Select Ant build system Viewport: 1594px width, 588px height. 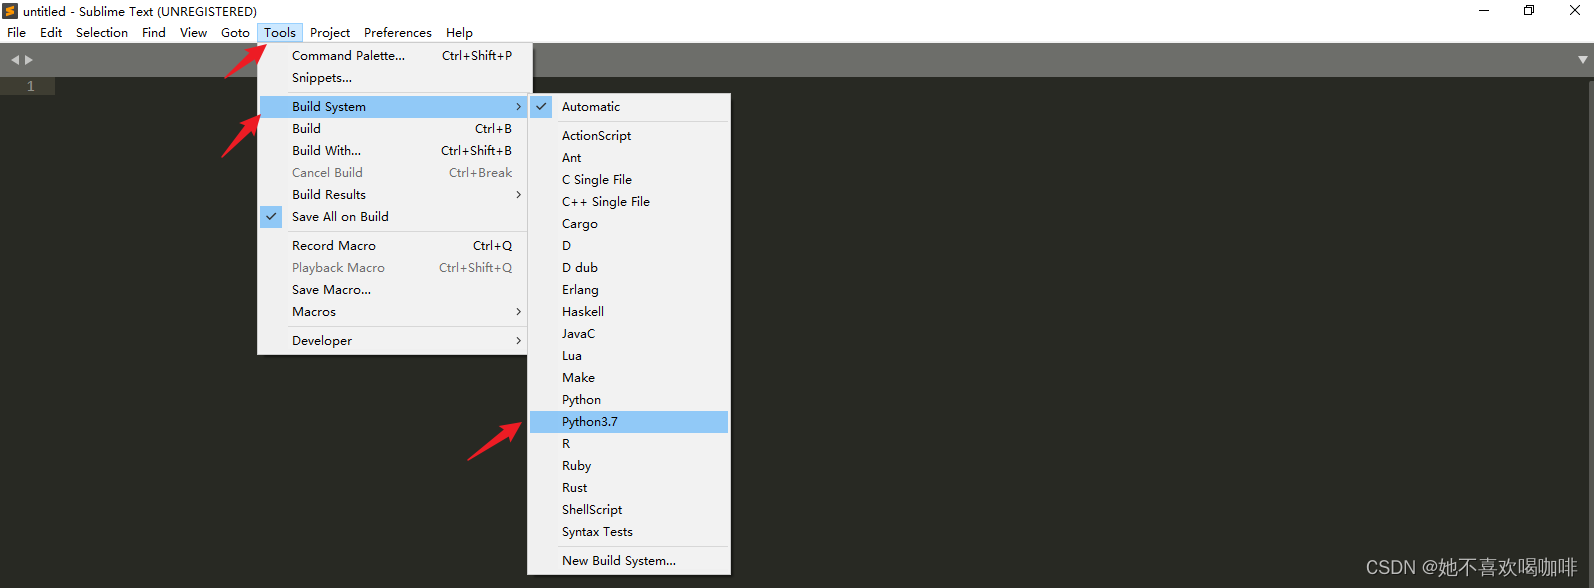(629, 157)
